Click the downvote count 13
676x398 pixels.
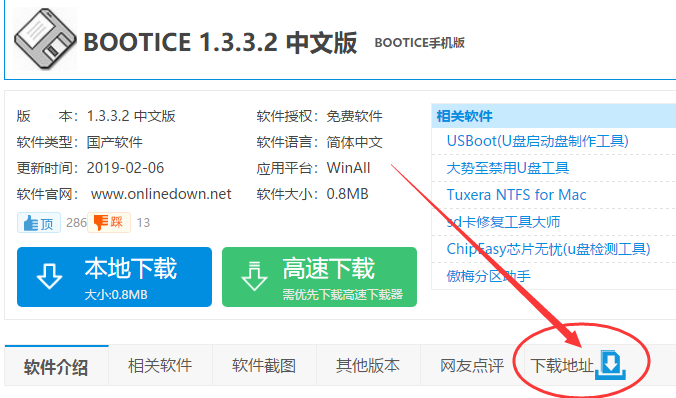pos(143,223)
